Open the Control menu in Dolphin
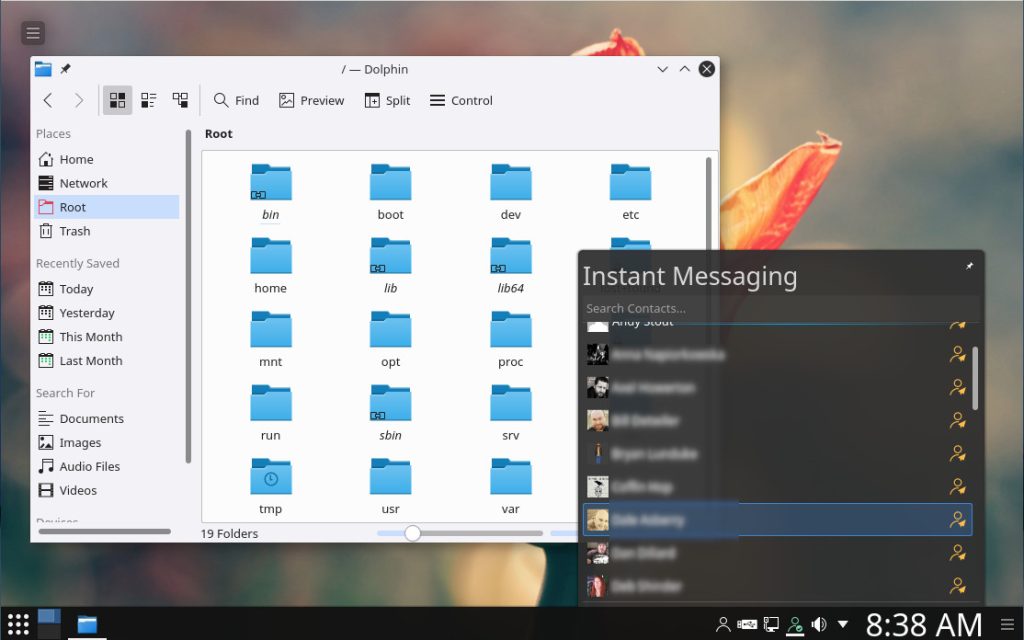Screen dimensions: 1024x640 point(461,100)
